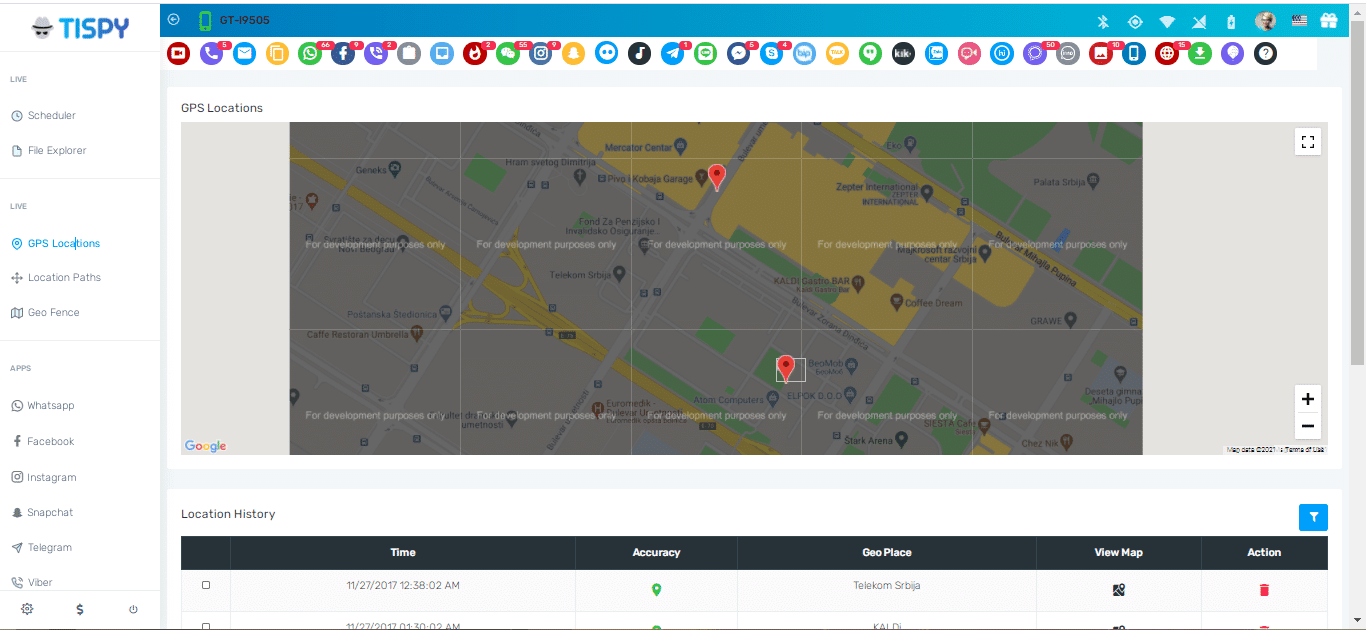The height and width of the screenshot is (630, 1366).
Task: Click the upper red map pin
Action: pyautogui.click(x=716, y=177)
